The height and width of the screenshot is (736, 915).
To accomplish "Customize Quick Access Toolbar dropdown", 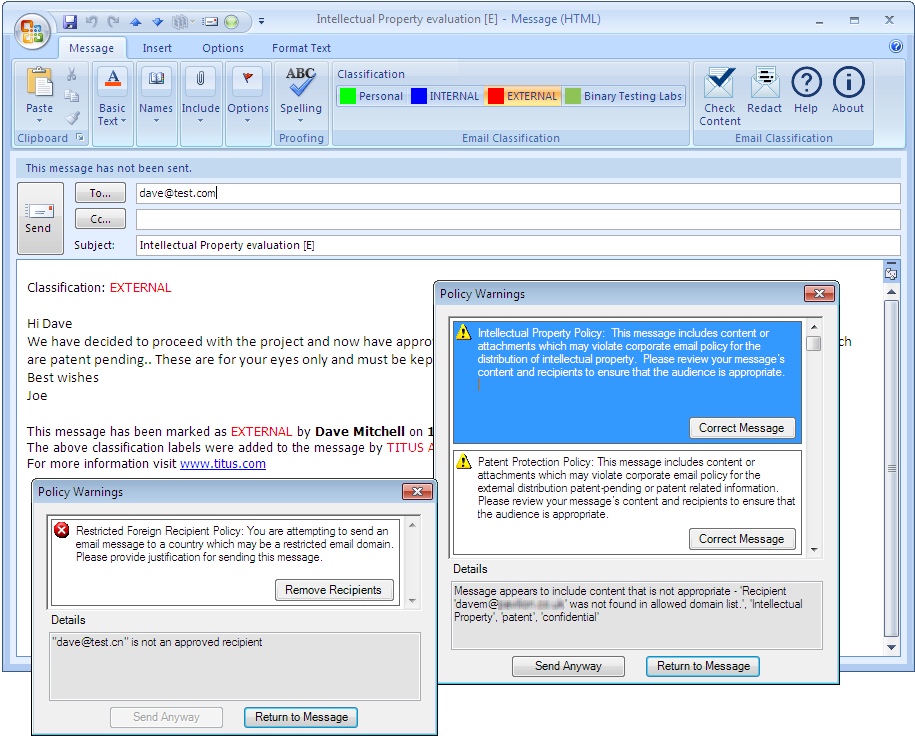I will pos(261,22).
